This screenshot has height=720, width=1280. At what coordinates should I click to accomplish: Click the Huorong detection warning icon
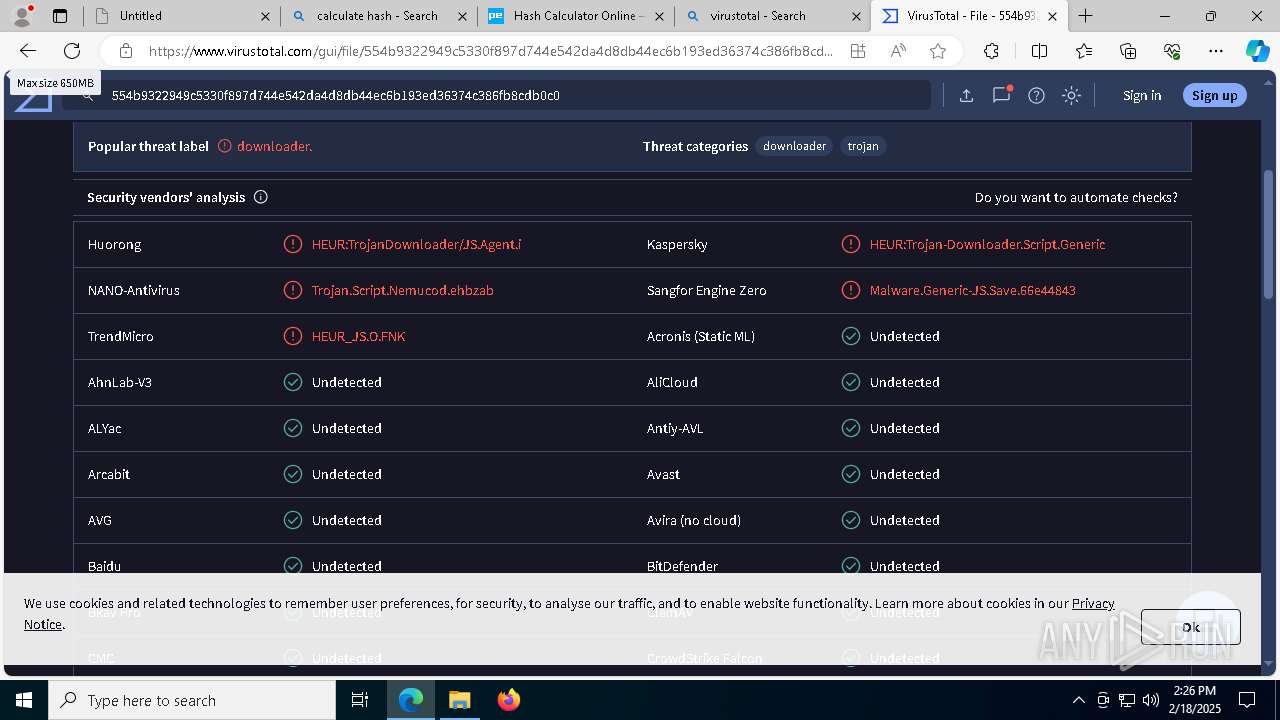pyautogui.click(x=293, y=244)
